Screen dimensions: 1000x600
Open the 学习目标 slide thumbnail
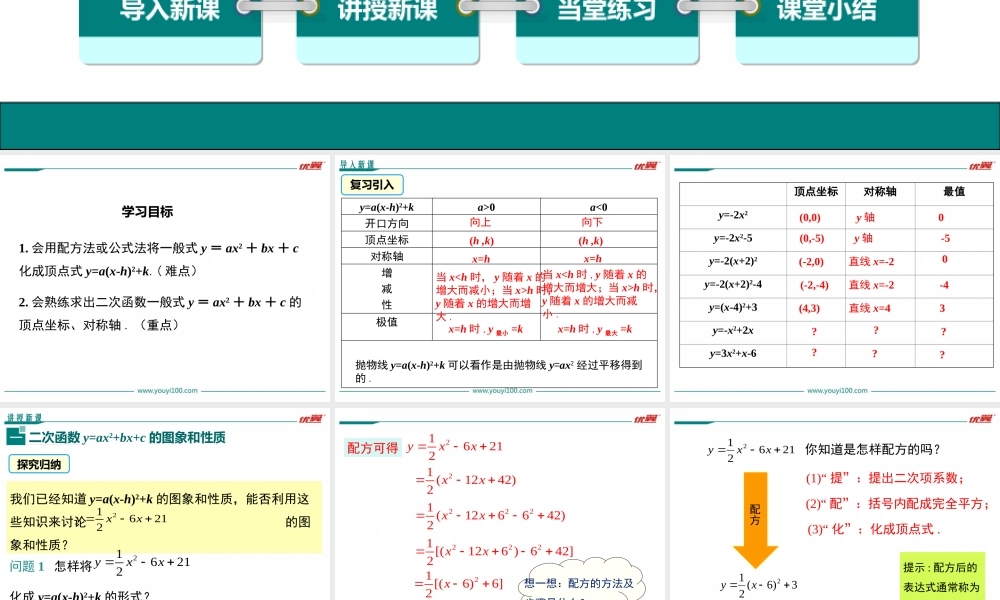pyautogui.click(x=165, y=282)
